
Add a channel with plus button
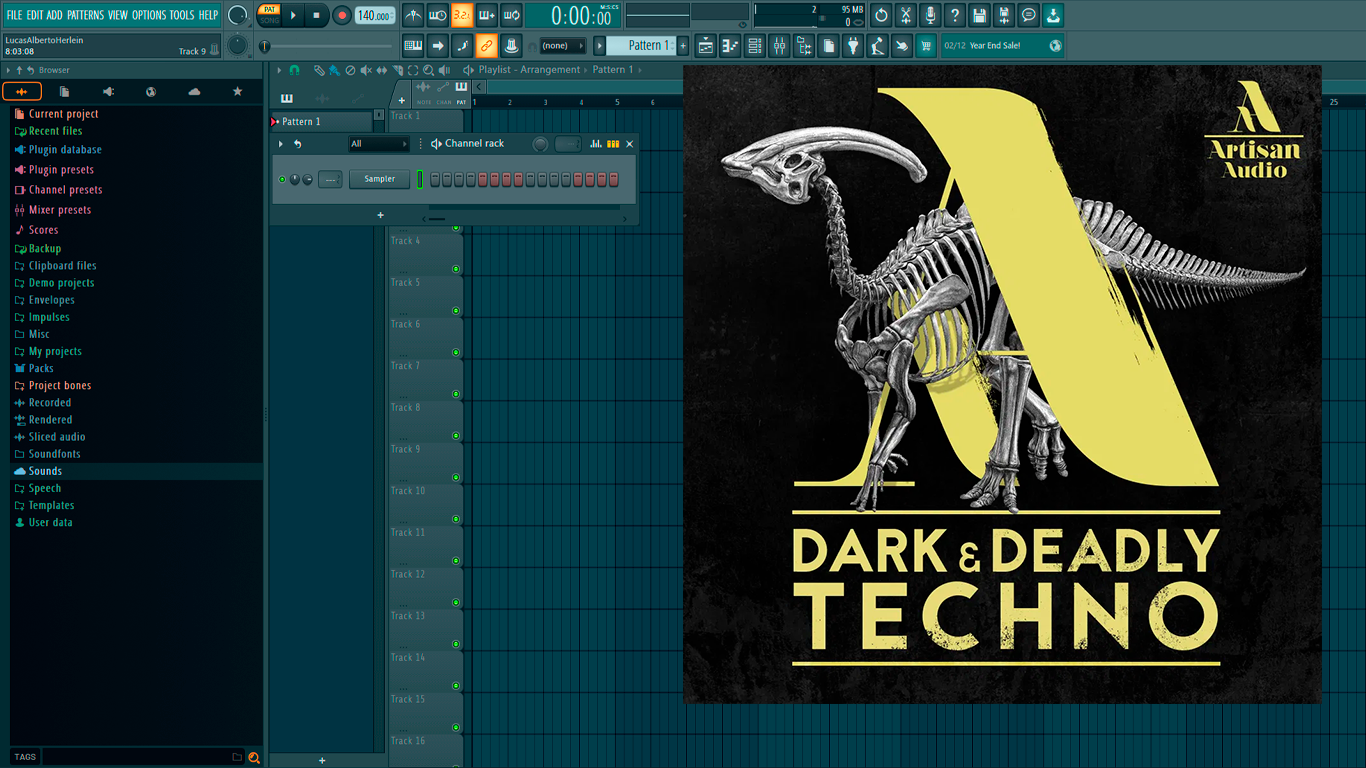(x=380, y=215)
